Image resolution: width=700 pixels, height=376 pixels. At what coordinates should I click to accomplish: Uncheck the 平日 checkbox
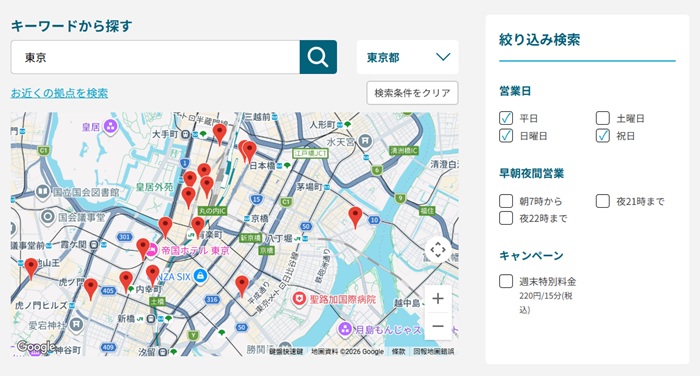(506, 118)
